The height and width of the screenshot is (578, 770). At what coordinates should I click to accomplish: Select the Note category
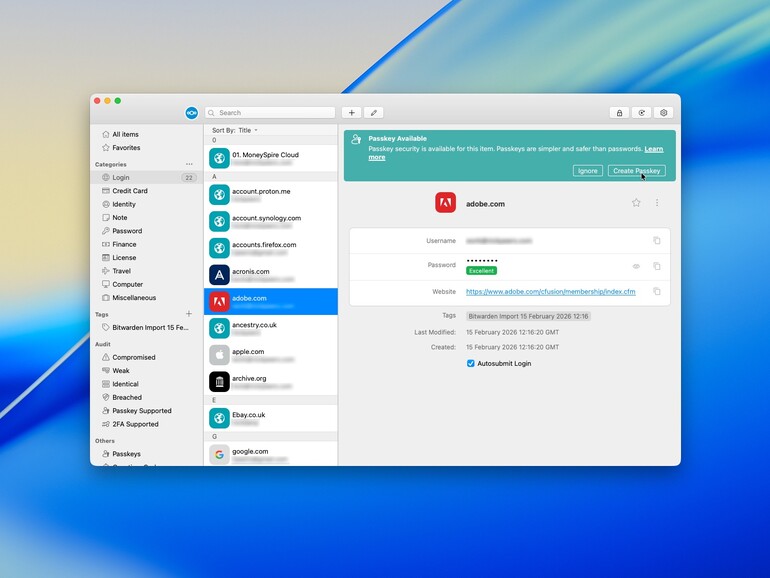[x=146, y=218]
